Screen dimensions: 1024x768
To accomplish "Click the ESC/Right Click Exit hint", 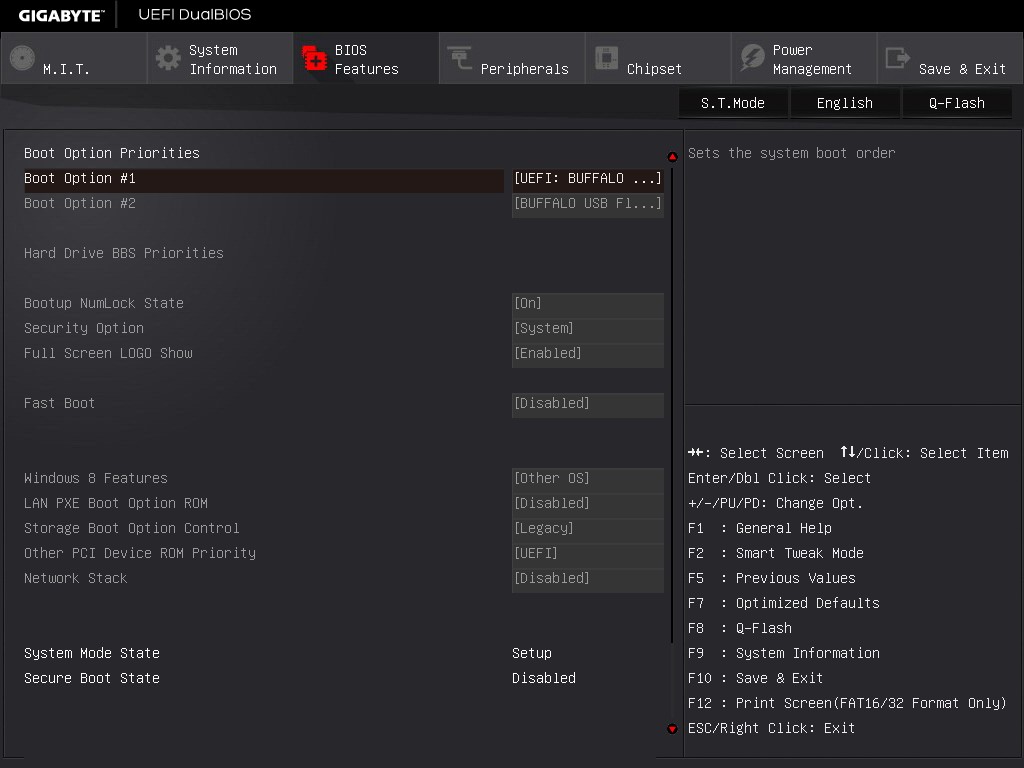I will (771, 729).
